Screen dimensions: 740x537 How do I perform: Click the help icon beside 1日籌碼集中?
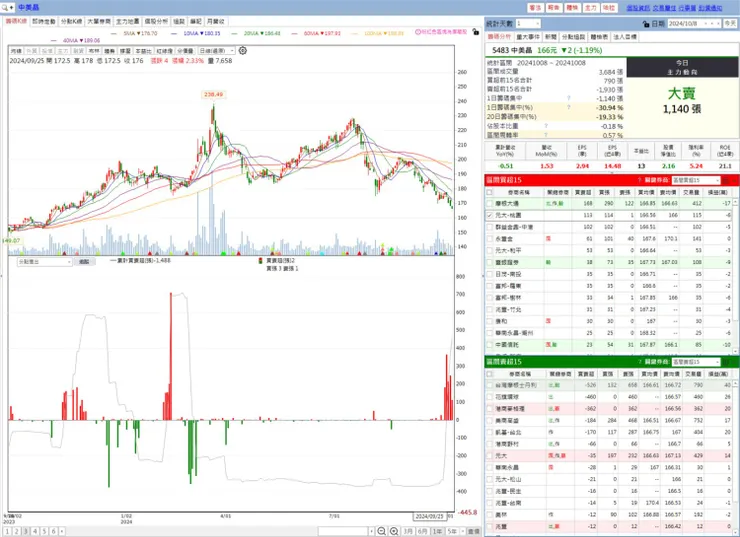[569, 98]
